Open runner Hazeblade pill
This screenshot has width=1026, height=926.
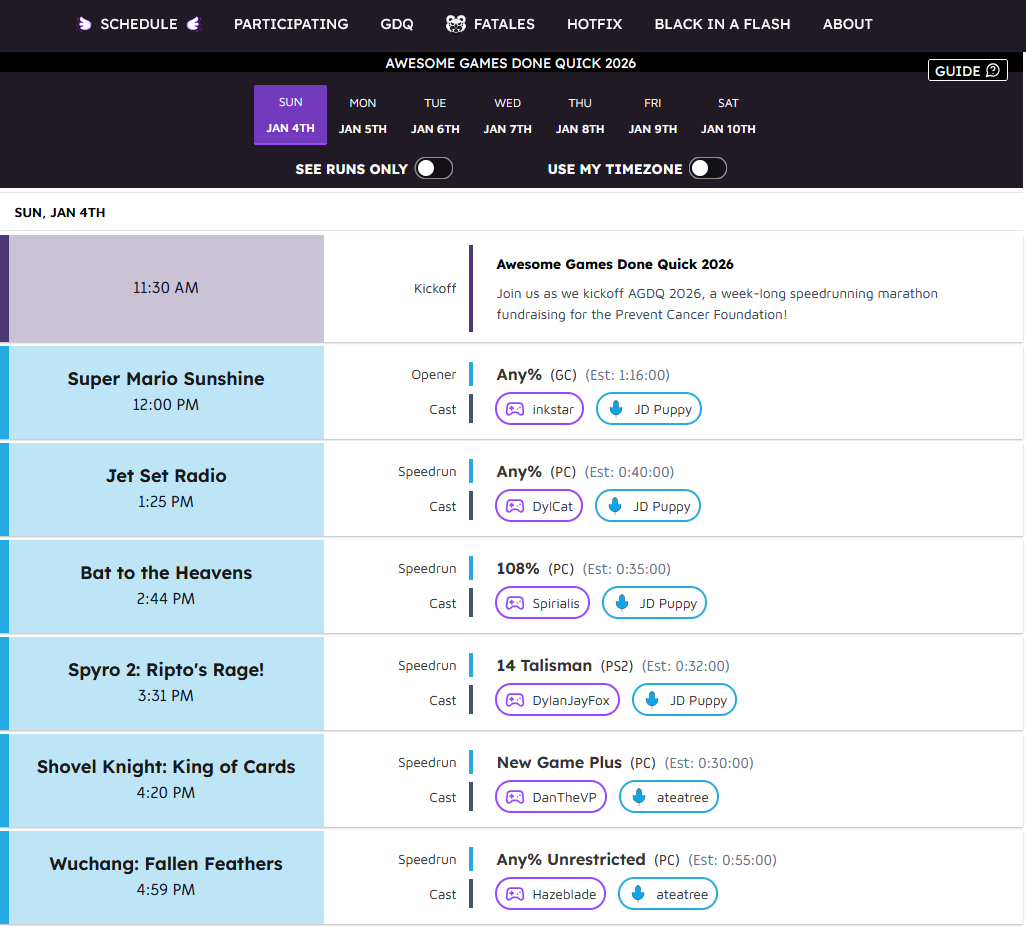[550, 893]
